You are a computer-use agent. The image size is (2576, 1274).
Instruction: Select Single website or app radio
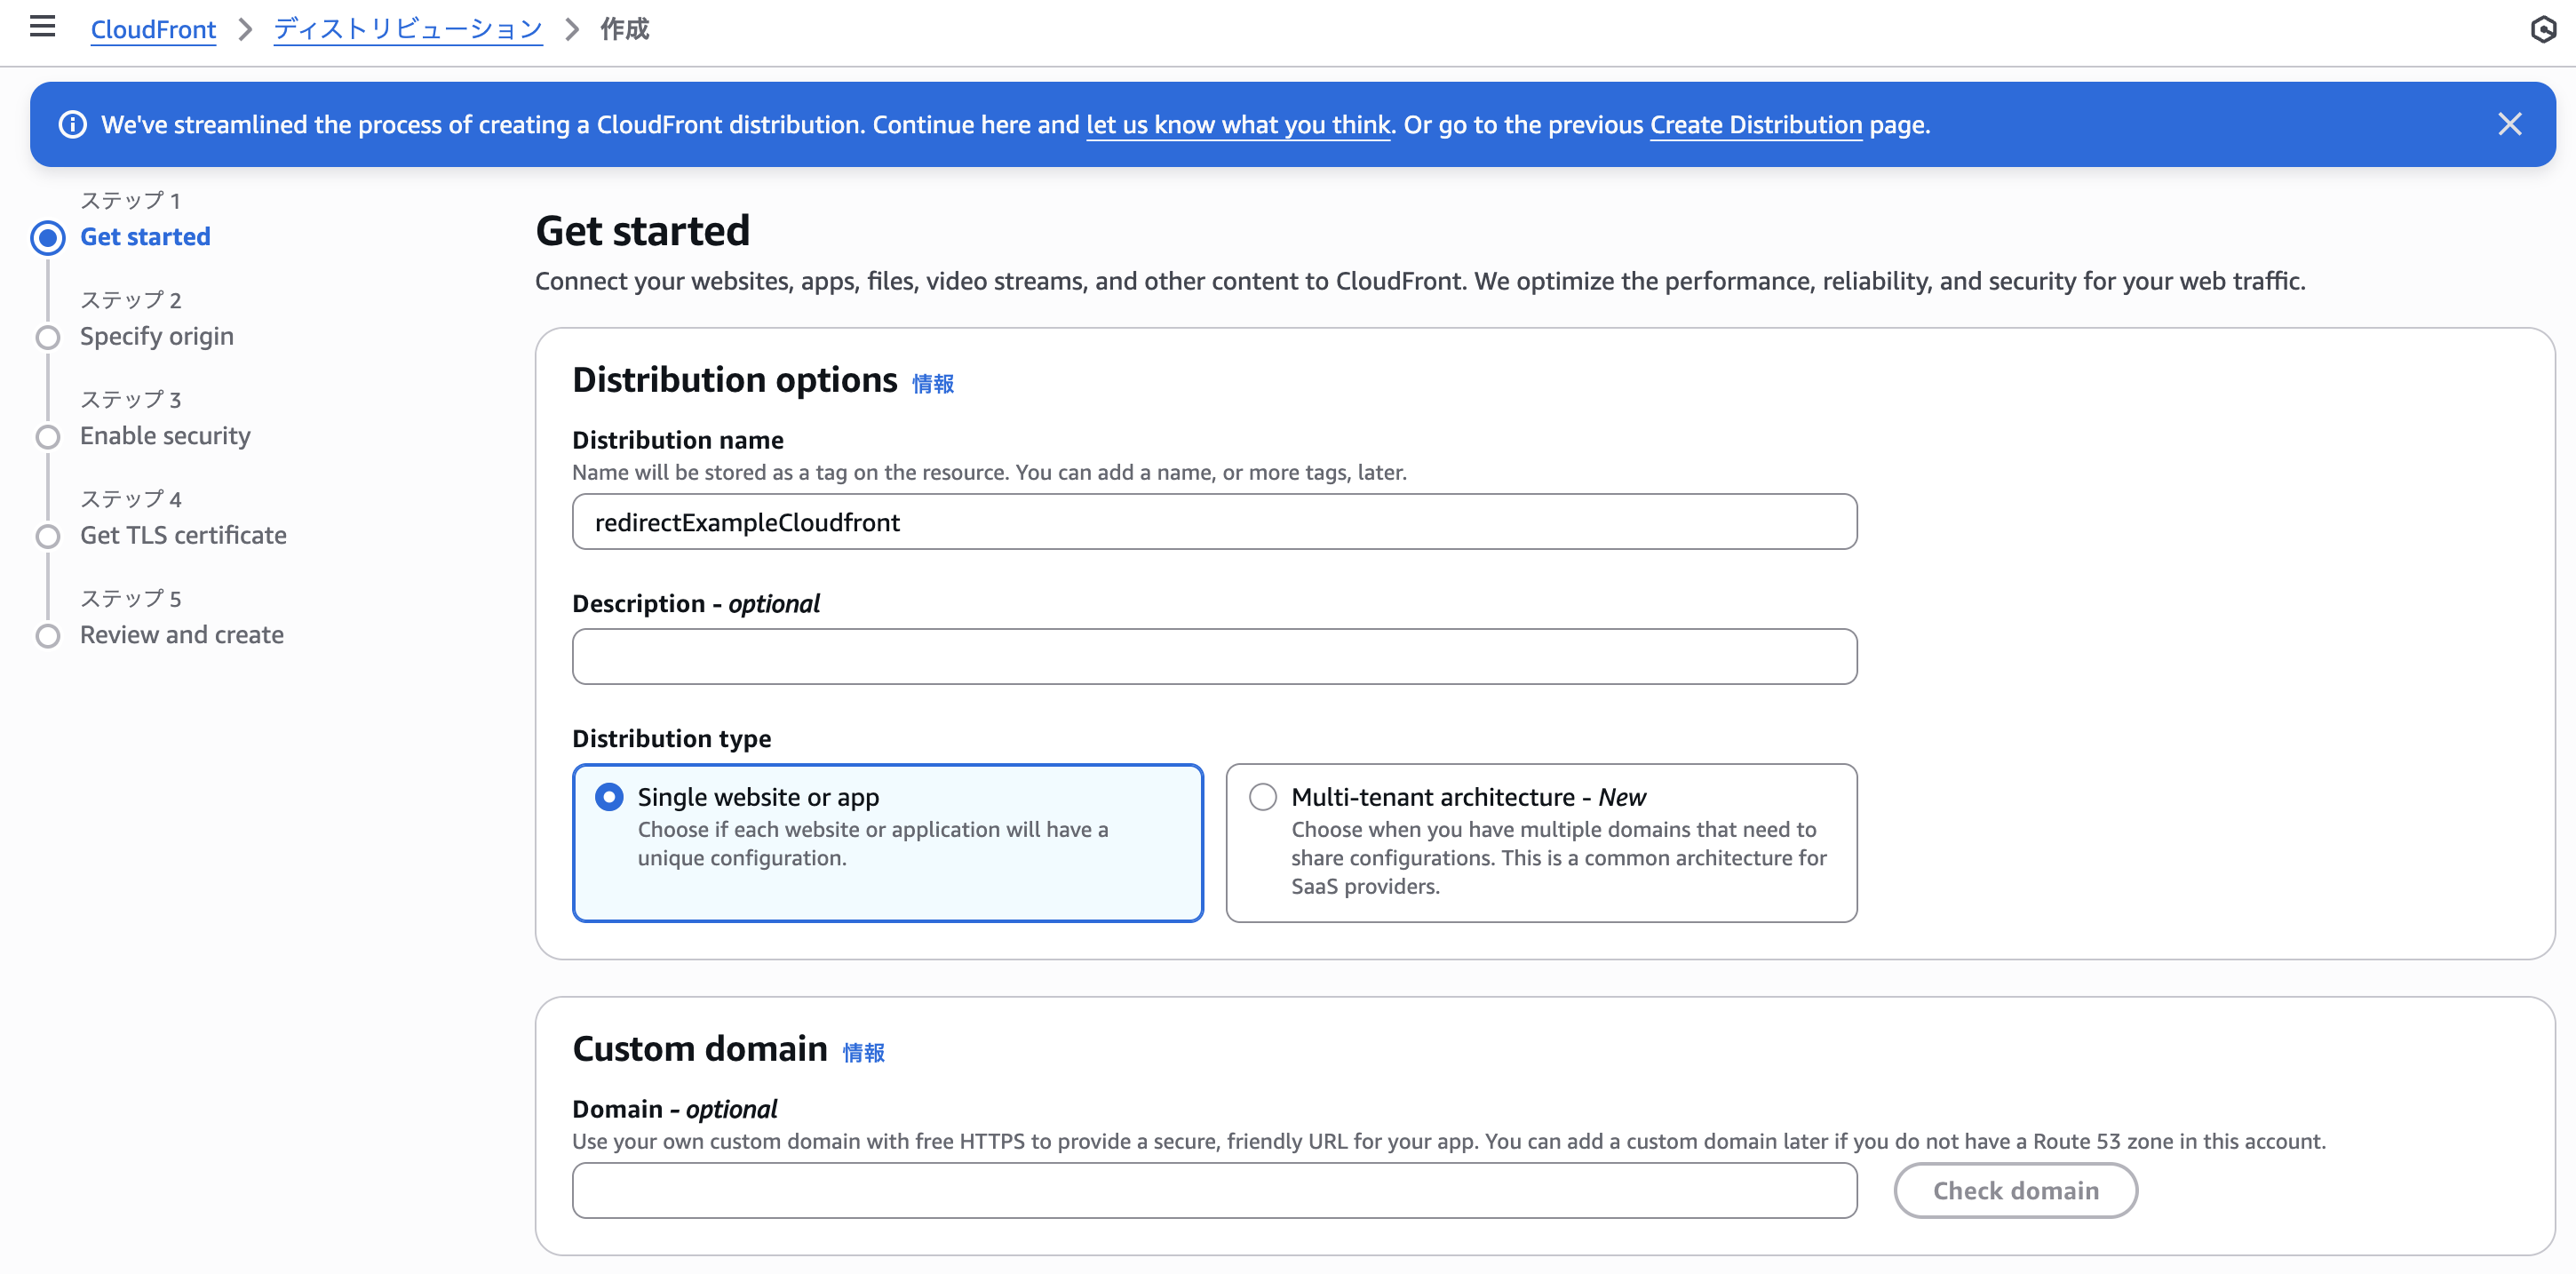pos(609,797)
